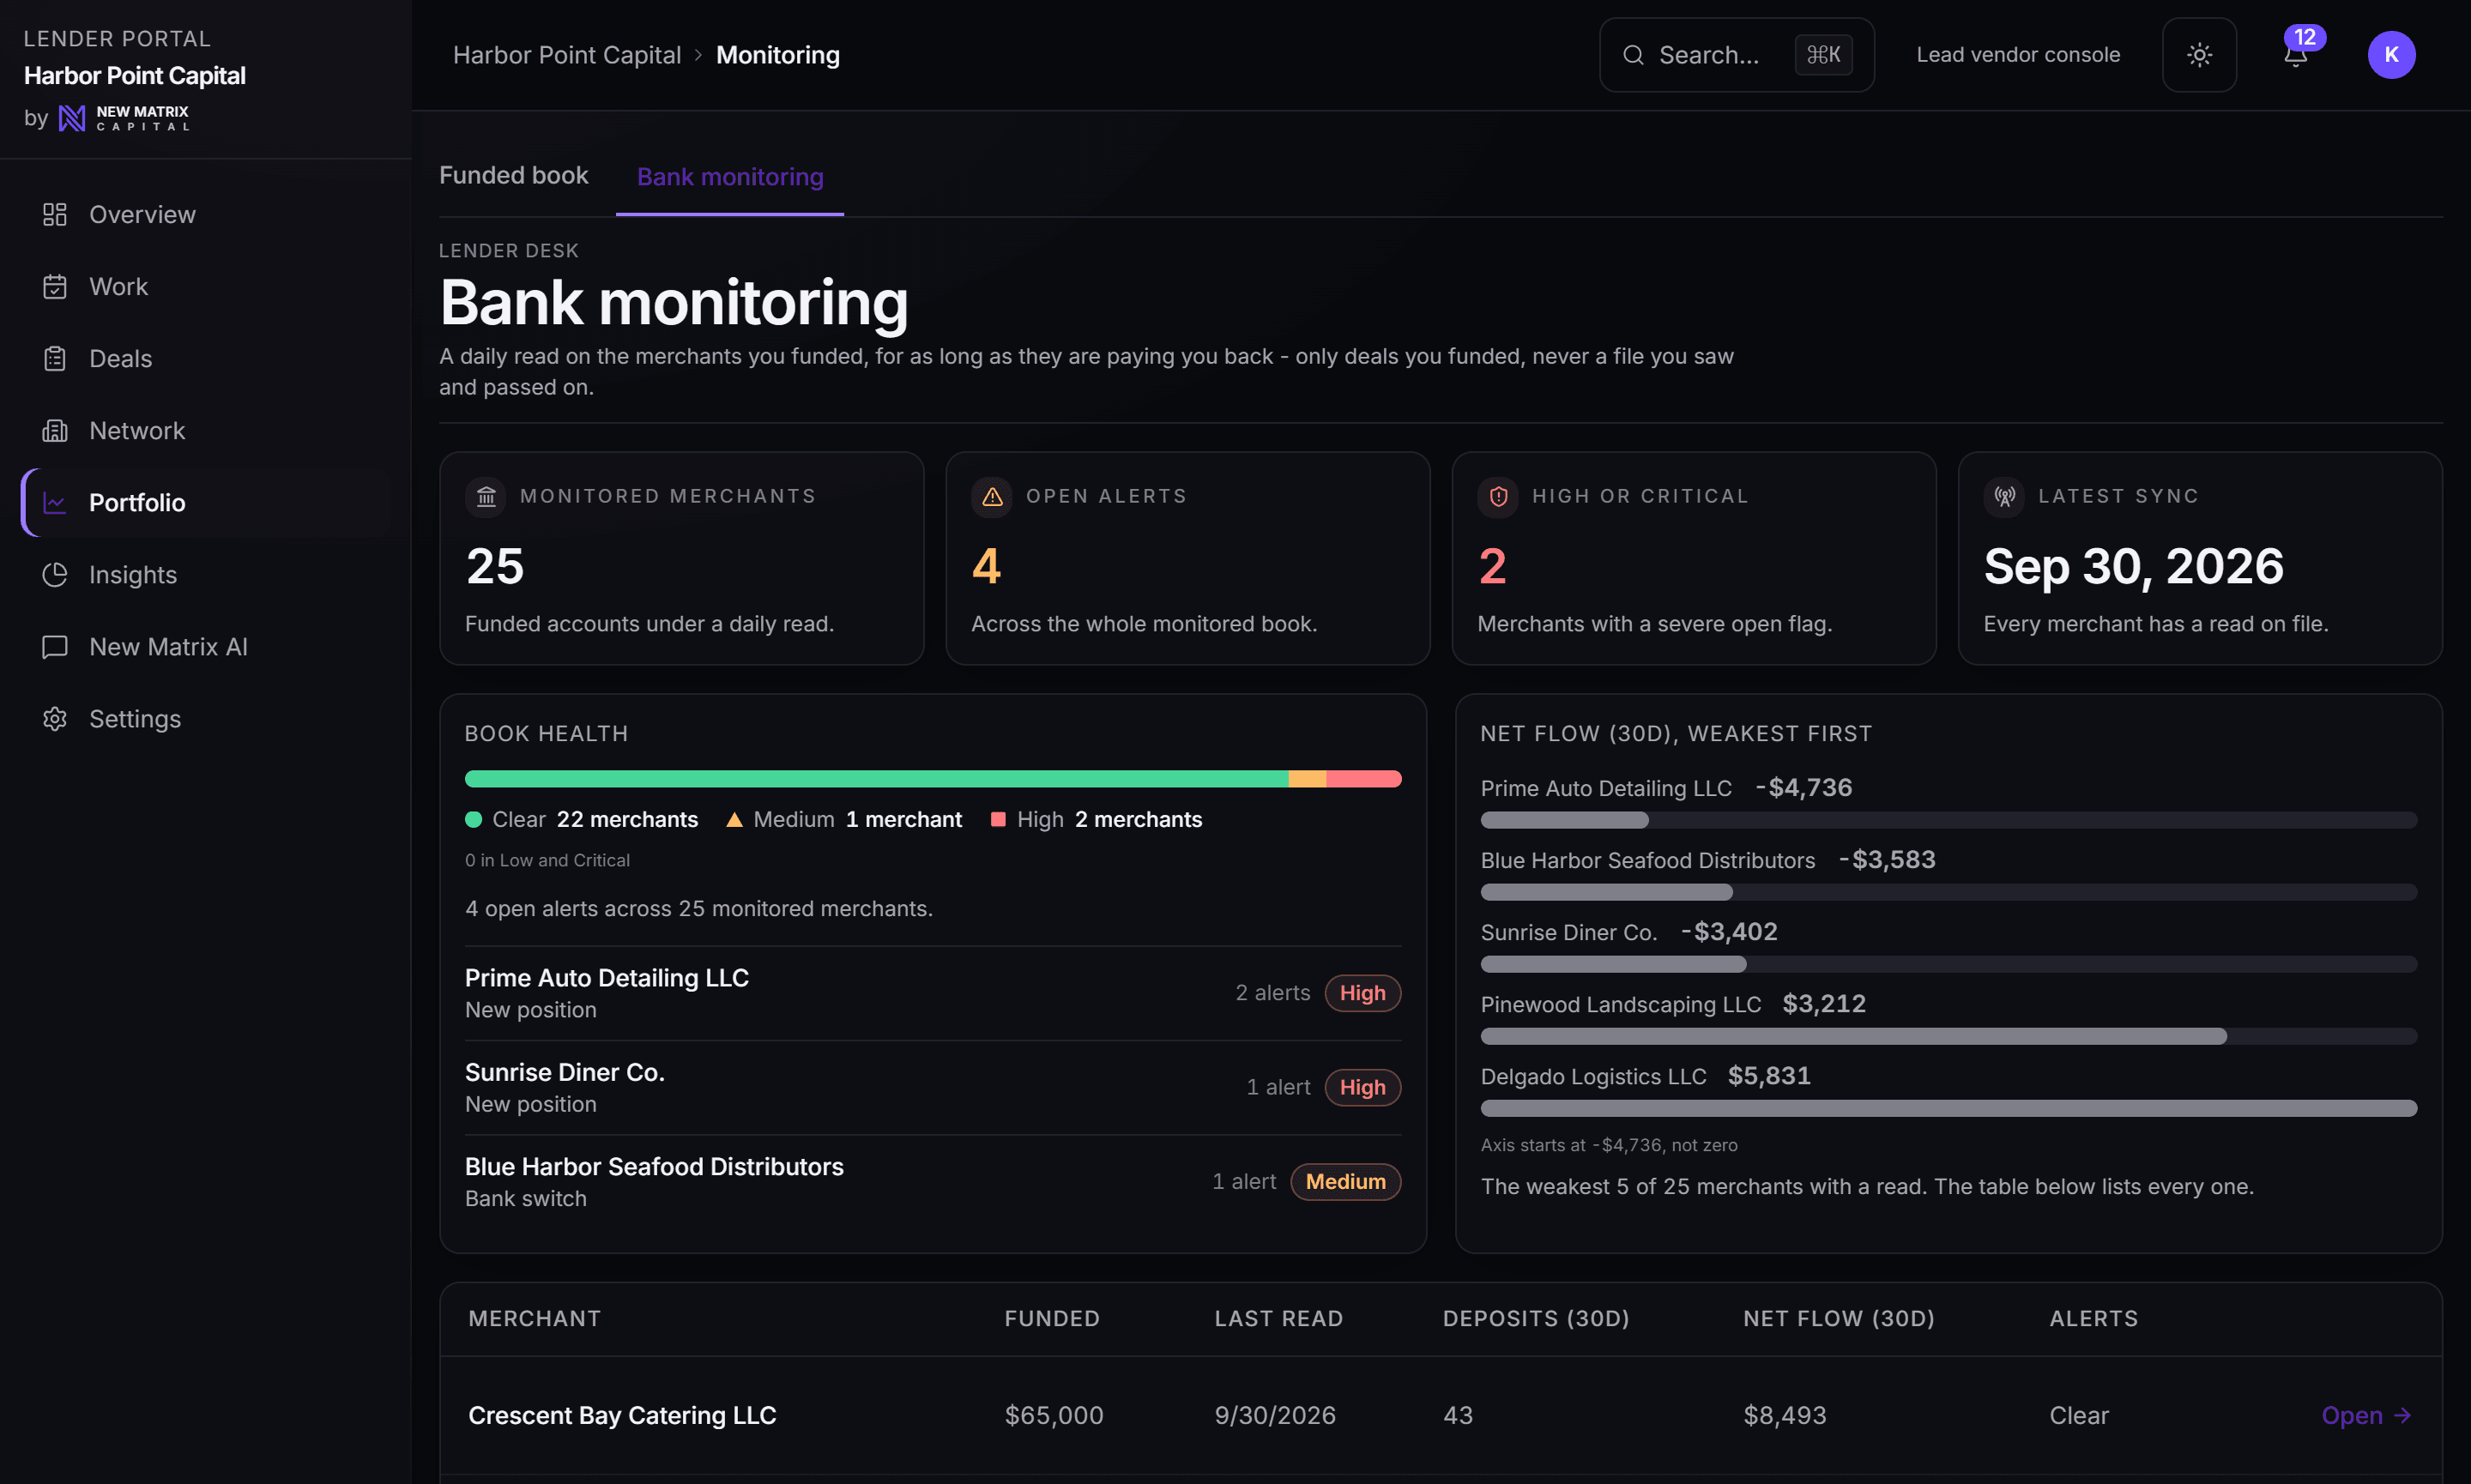Click the High or Critical shield icon

pos(1498,496)
